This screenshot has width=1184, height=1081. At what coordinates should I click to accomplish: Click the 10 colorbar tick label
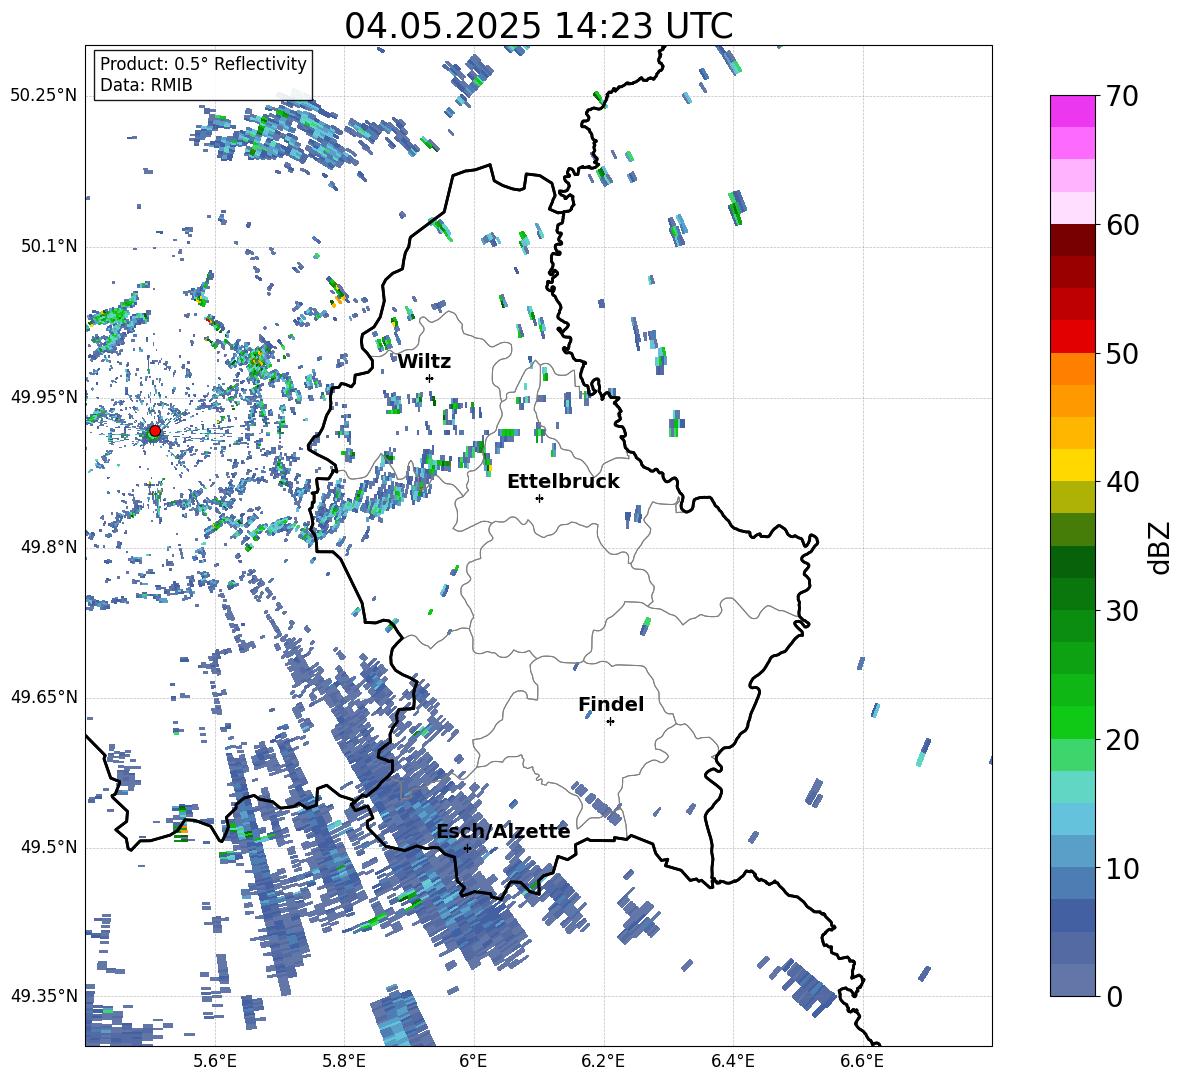1122,868
